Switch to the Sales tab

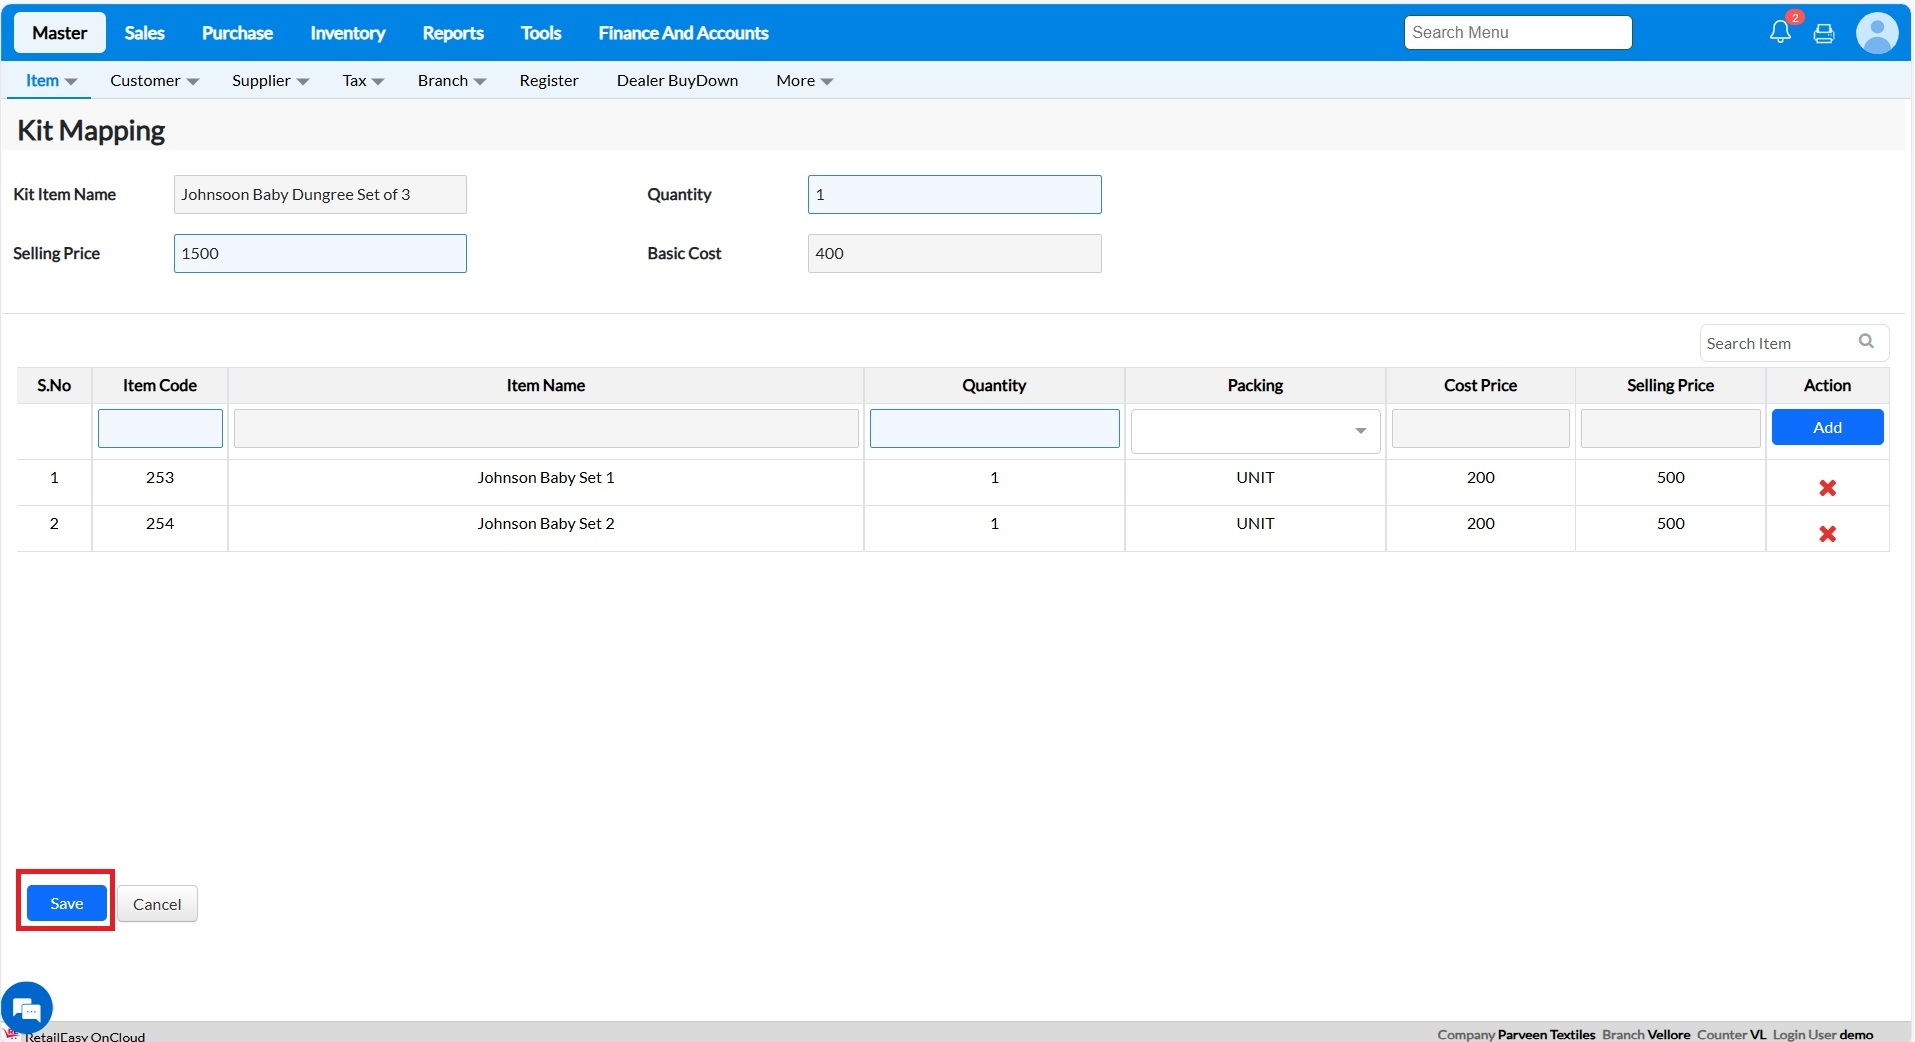[x=144, y=33]
